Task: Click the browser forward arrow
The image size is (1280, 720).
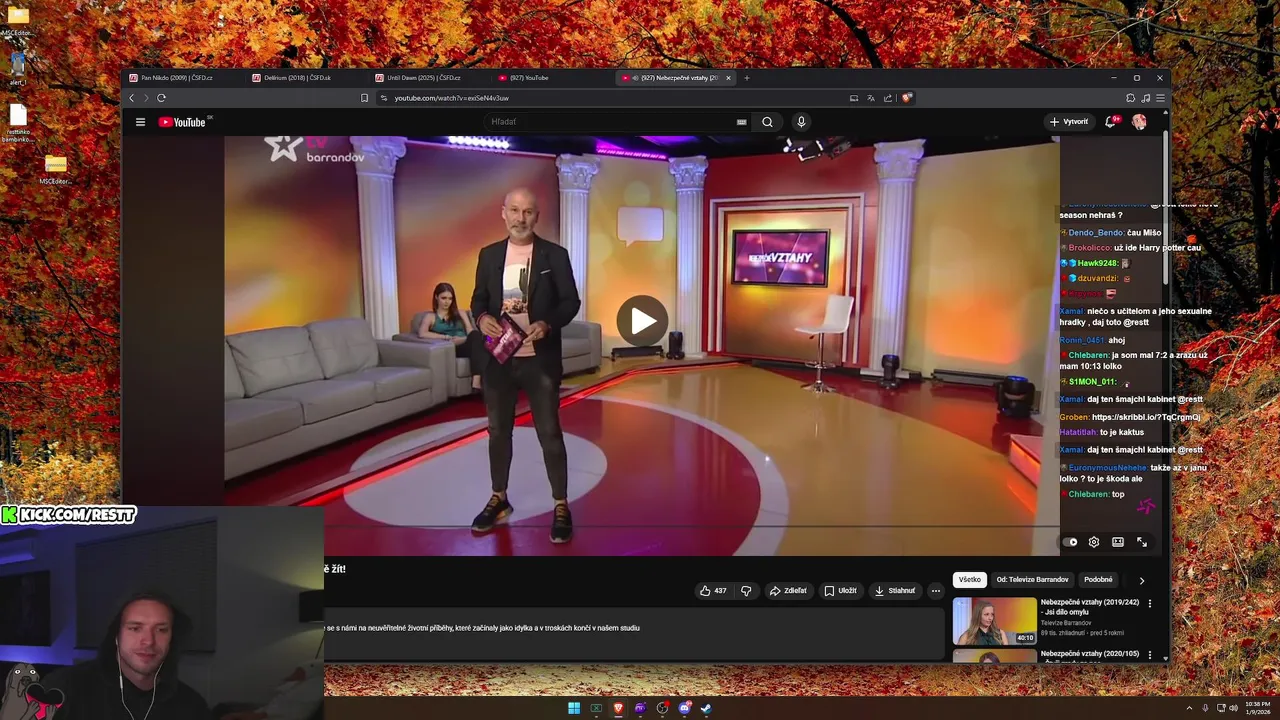Action: pyautogui.click(x=146, y=98)
